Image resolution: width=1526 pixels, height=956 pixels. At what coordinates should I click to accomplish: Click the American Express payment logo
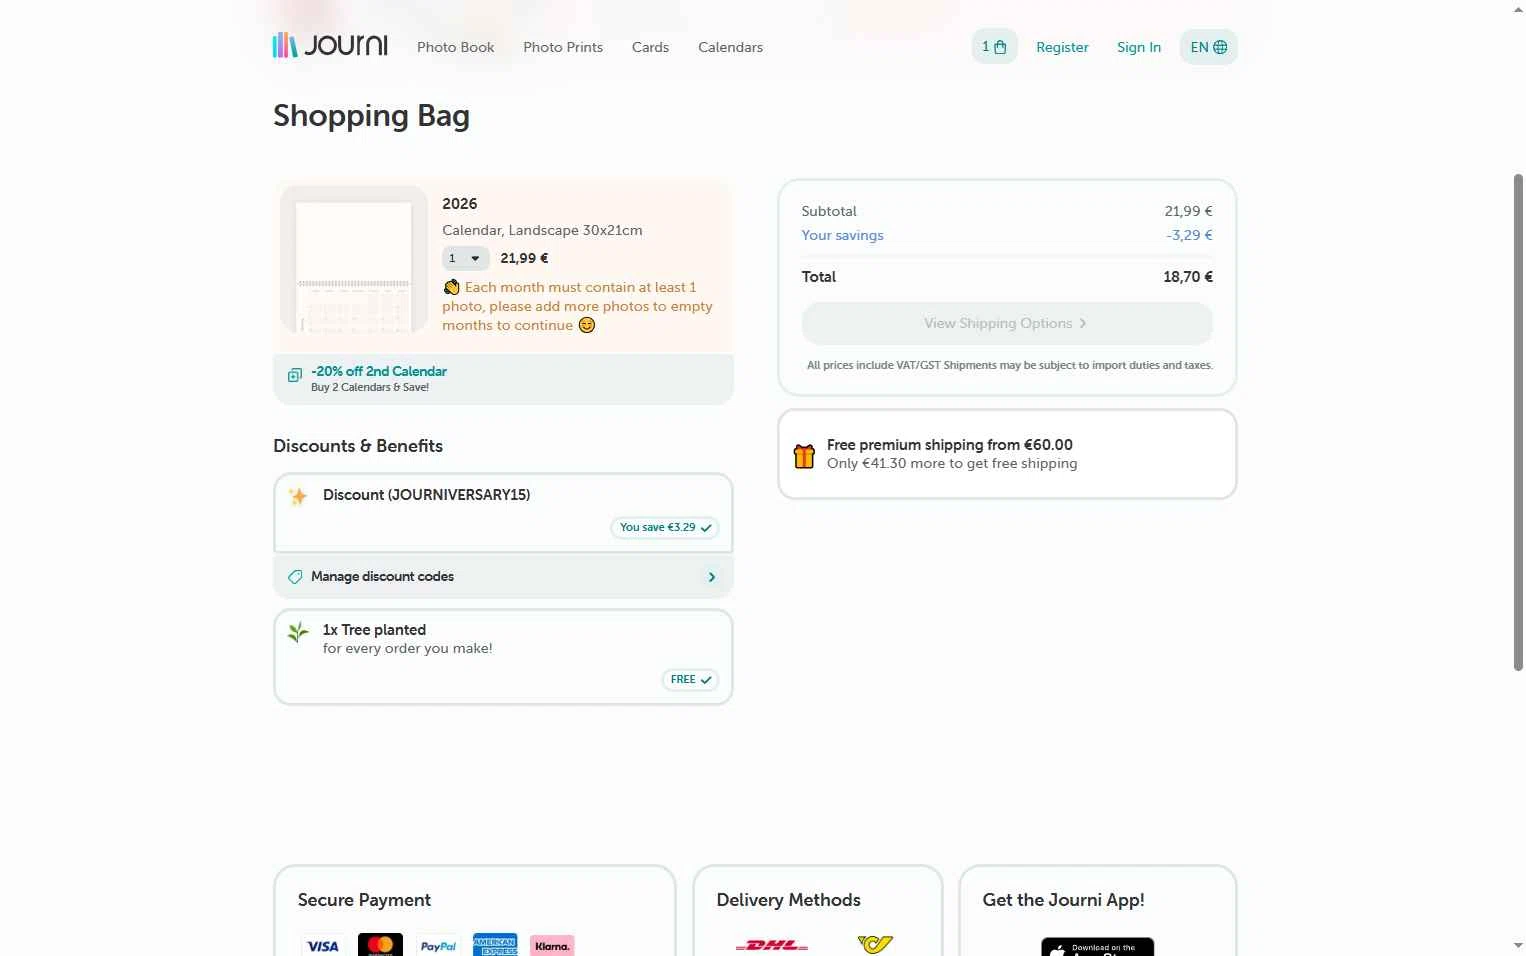(495, 945)
